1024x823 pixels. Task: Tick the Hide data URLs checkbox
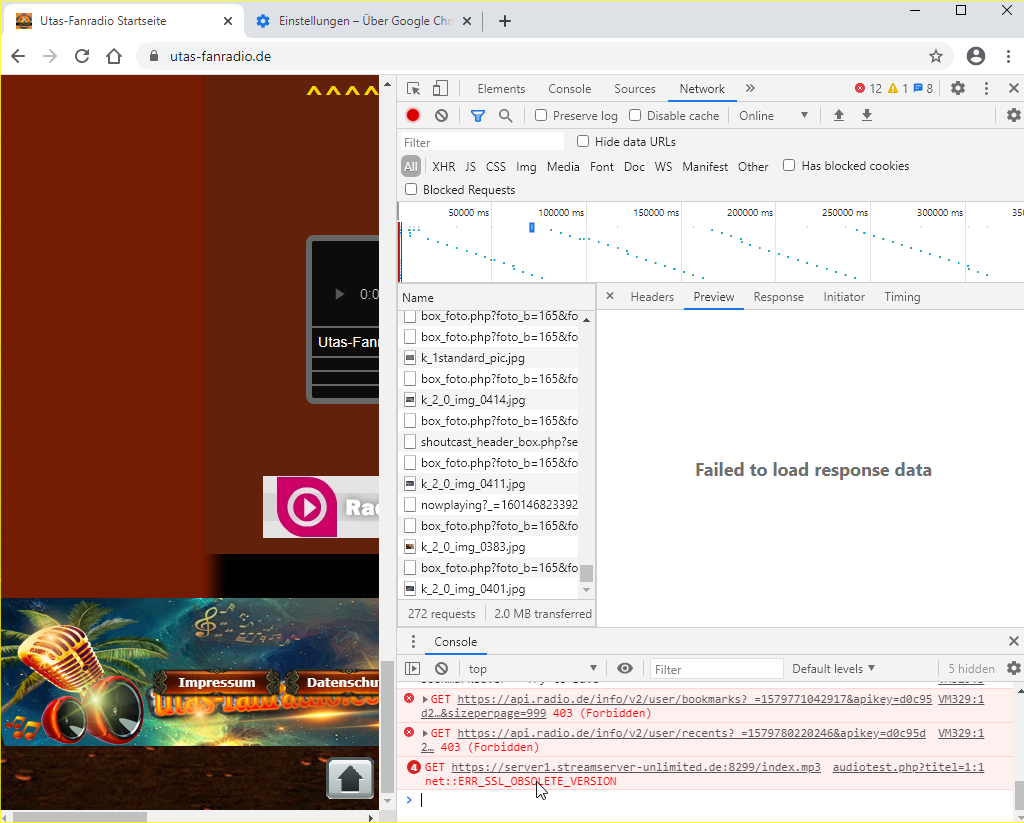pos(583,142)
